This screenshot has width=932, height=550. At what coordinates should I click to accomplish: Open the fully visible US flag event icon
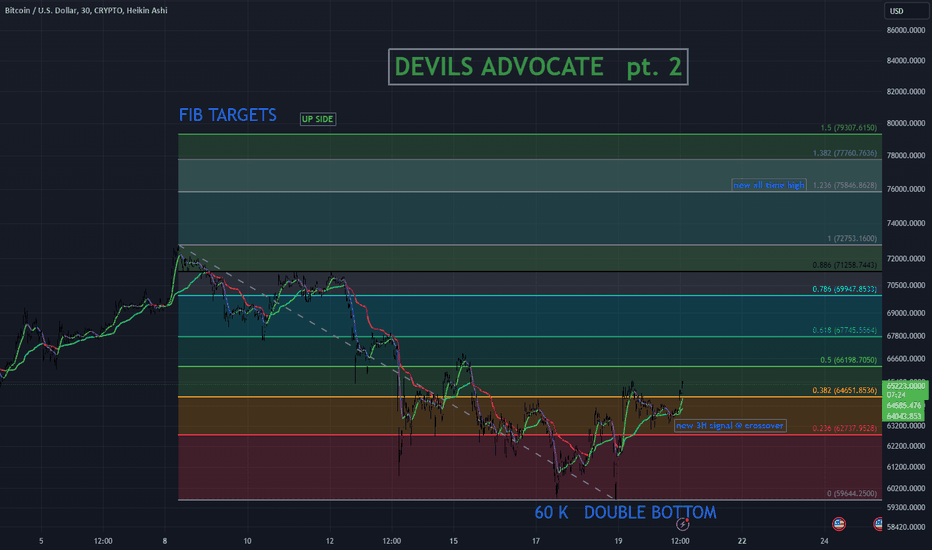[839, 524]
